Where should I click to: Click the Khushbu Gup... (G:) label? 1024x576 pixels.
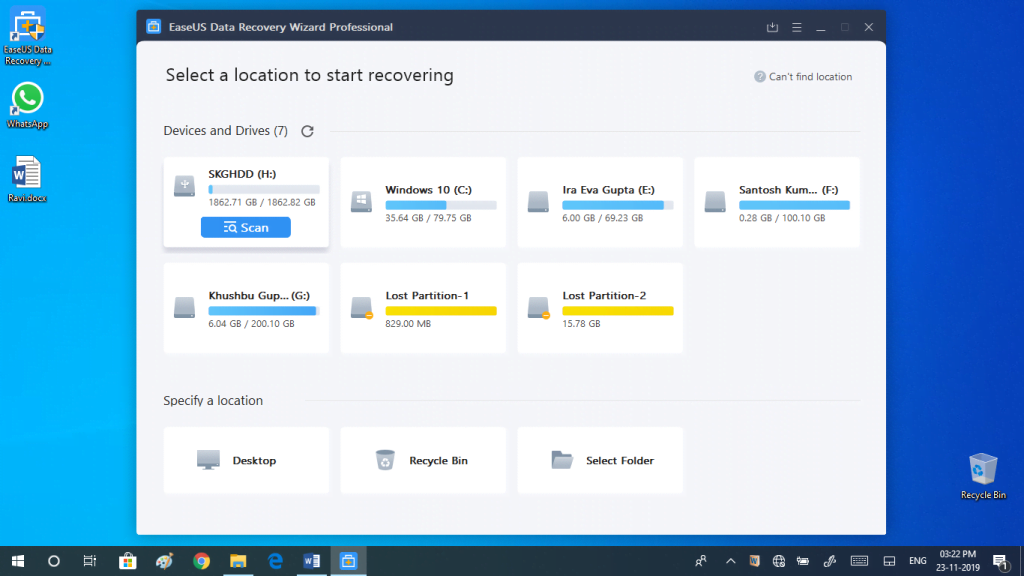coord(259,296)
